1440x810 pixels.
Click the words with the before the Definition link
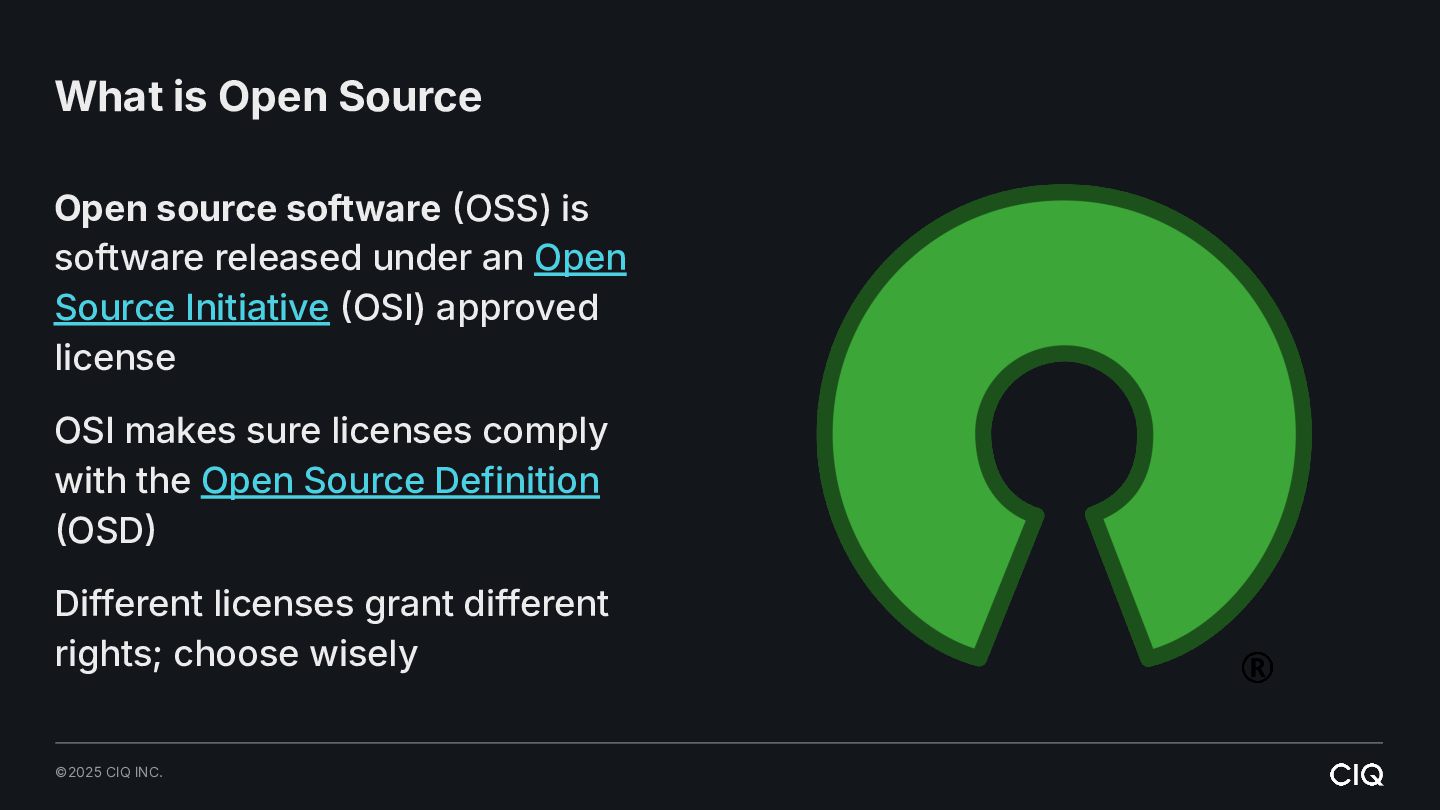tap(122, 481)
